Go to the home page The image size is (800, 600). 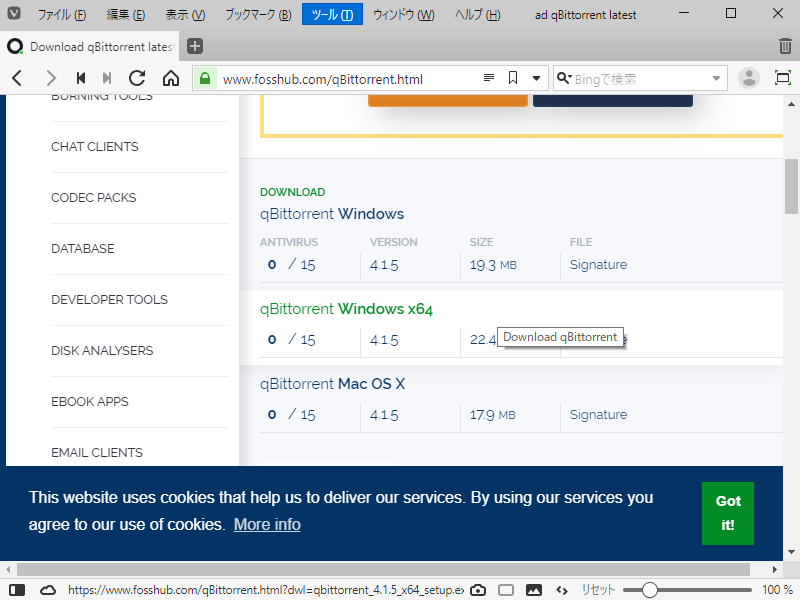171,78
